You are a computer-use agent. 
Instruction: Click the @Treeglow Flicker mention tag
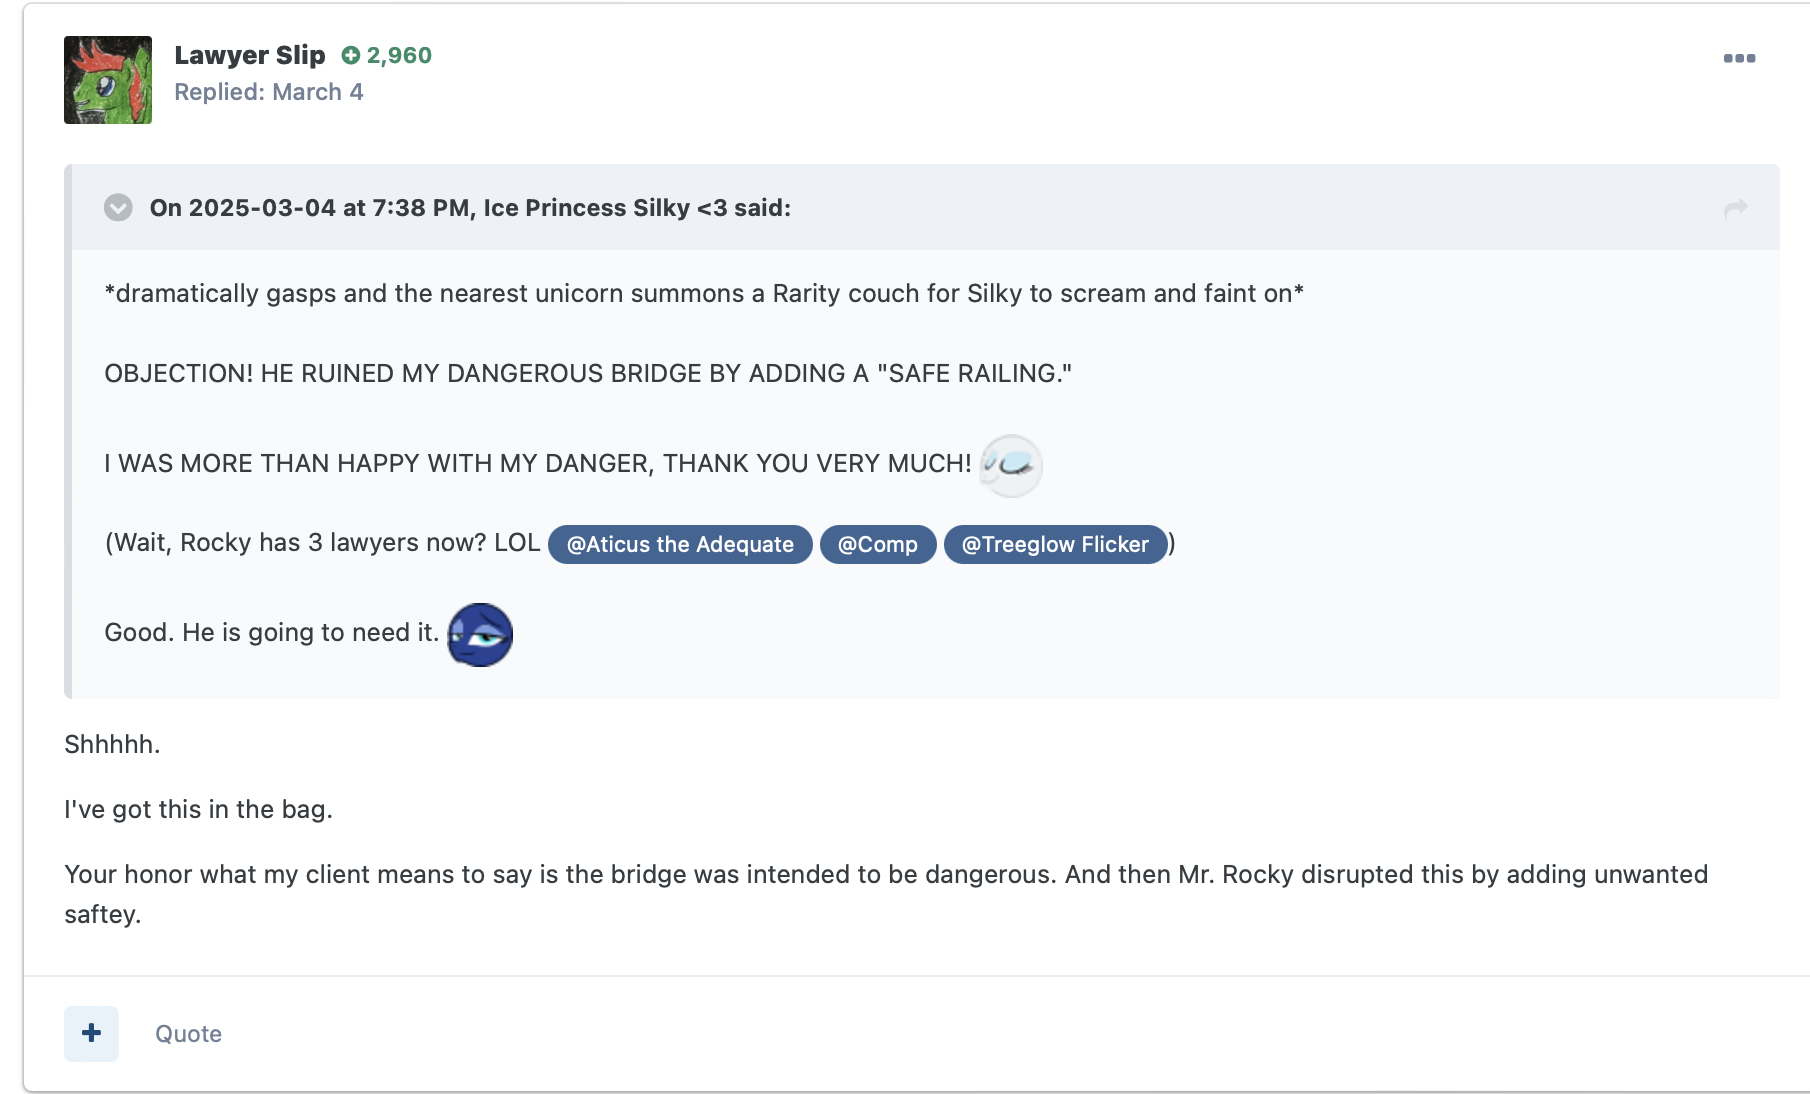click(1055, 544)
